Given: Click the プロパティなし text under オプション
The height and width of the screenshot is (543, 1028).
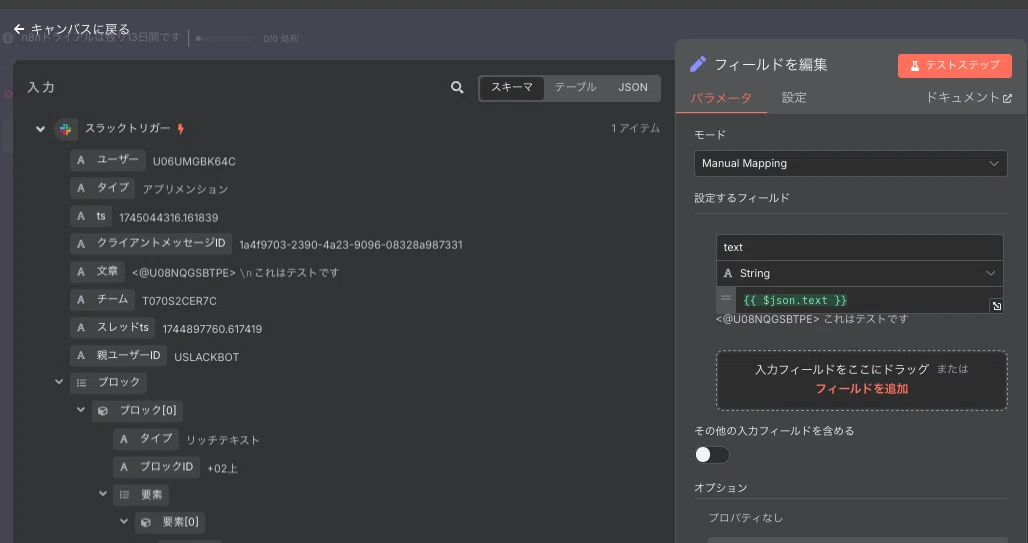Looking at the screenshot, I should coord(745,518).
